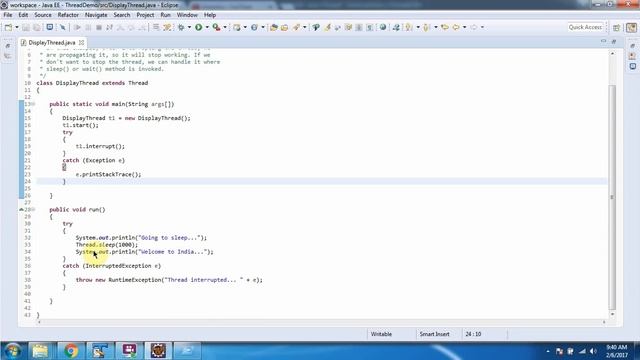Click the Resume debug icon
Image resolution: width=640 pixels, height=360 pixels.
click(77, 27)
